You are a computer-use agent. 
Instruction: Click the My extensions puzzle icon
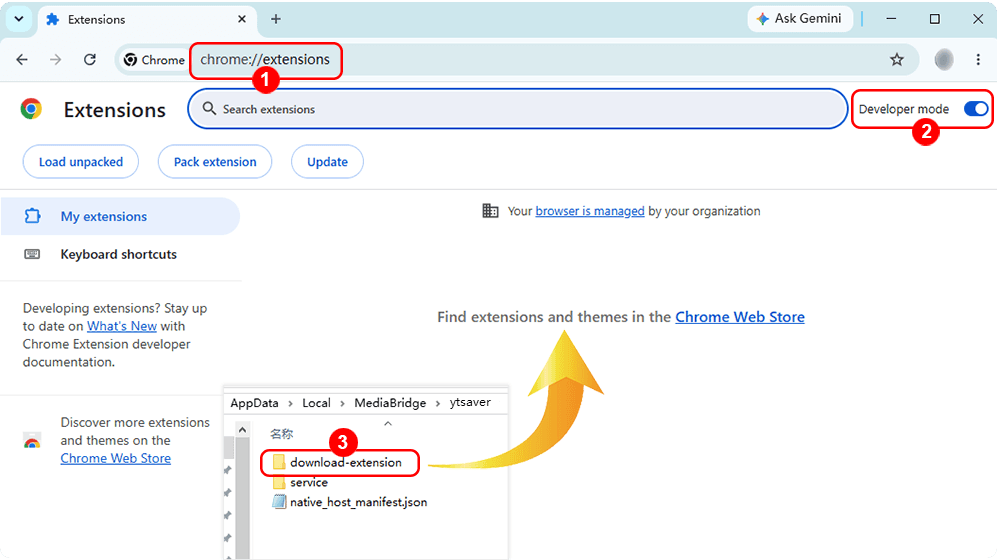(x=32, y=216)
